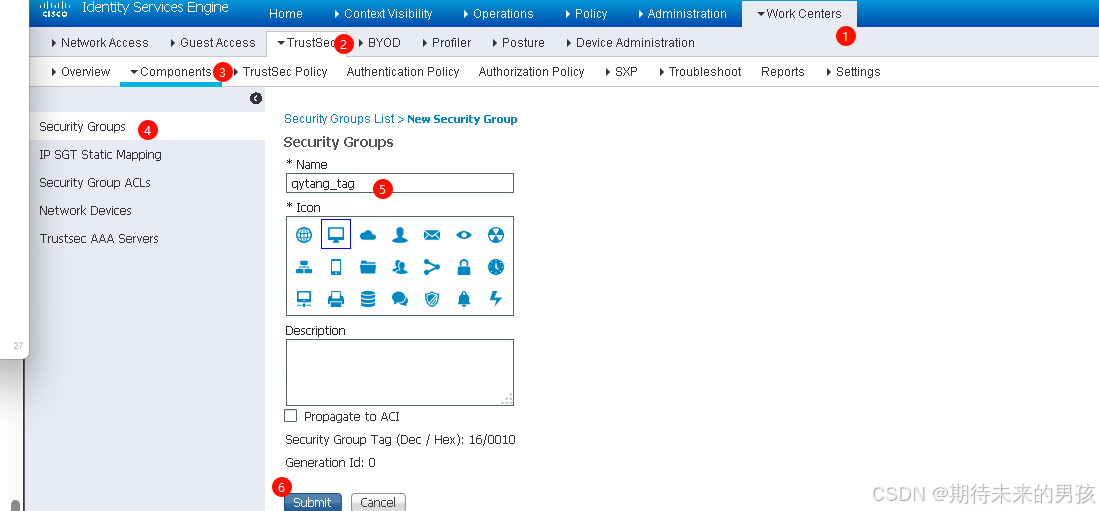This screenshot has height=511, width=1099.
Task: Open the Profiler work center tab
Action: pos(446,43)
